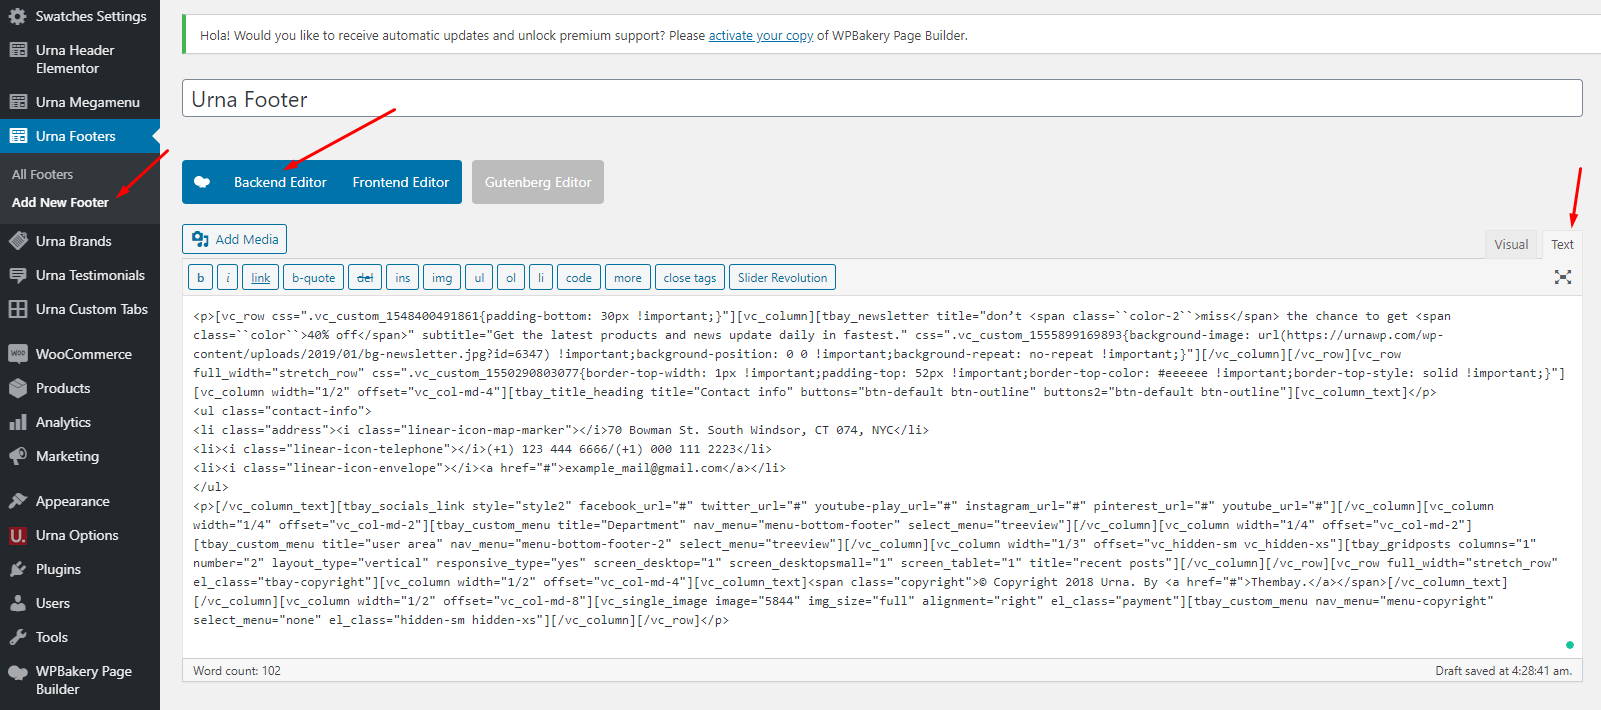Click the close tags button
The height and width of the screenshot is (710, 1601).
690,277
